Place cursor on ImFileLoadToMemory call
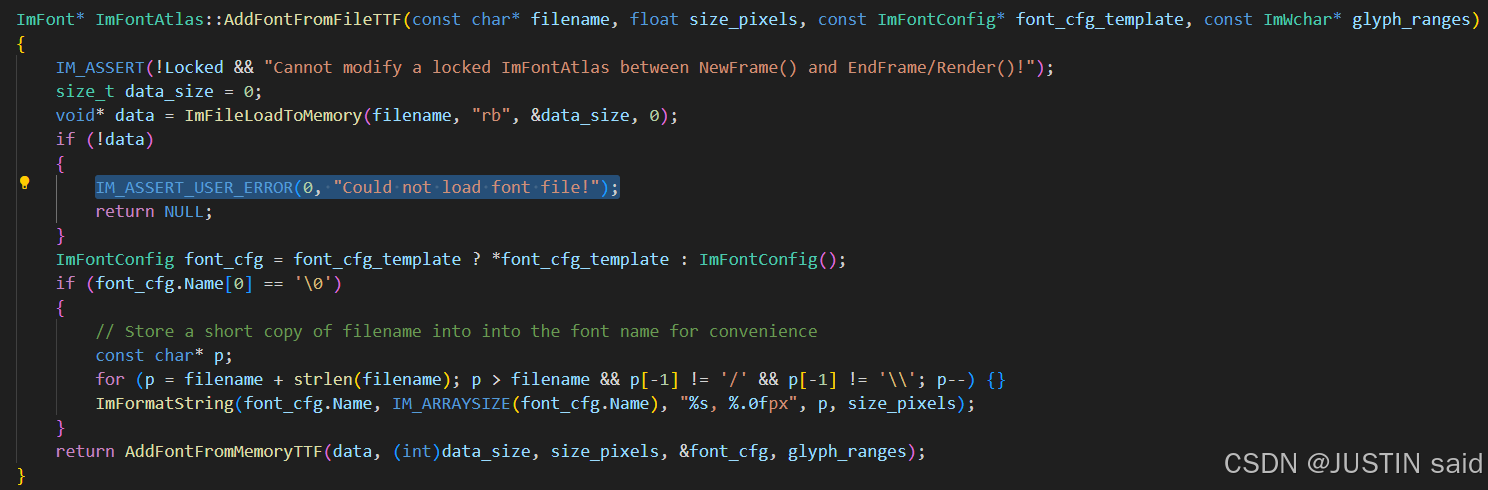Viewport: 1488px width, 490px height. 272,116
